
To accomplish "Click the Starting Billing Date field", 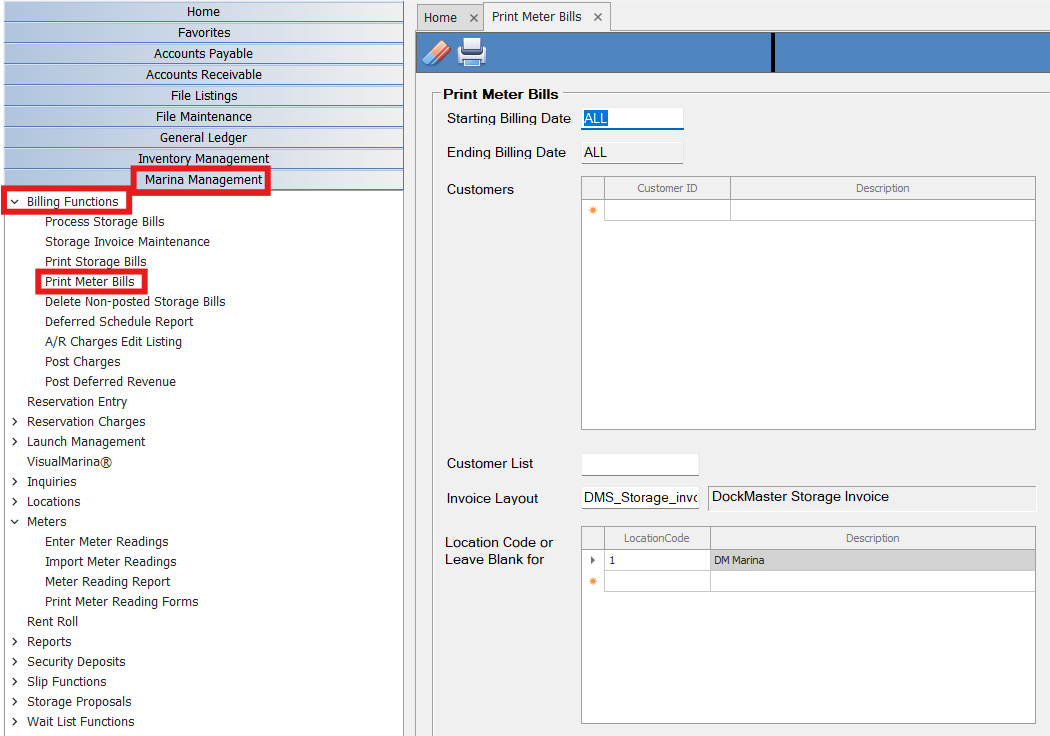I will [x=632, y=119].
